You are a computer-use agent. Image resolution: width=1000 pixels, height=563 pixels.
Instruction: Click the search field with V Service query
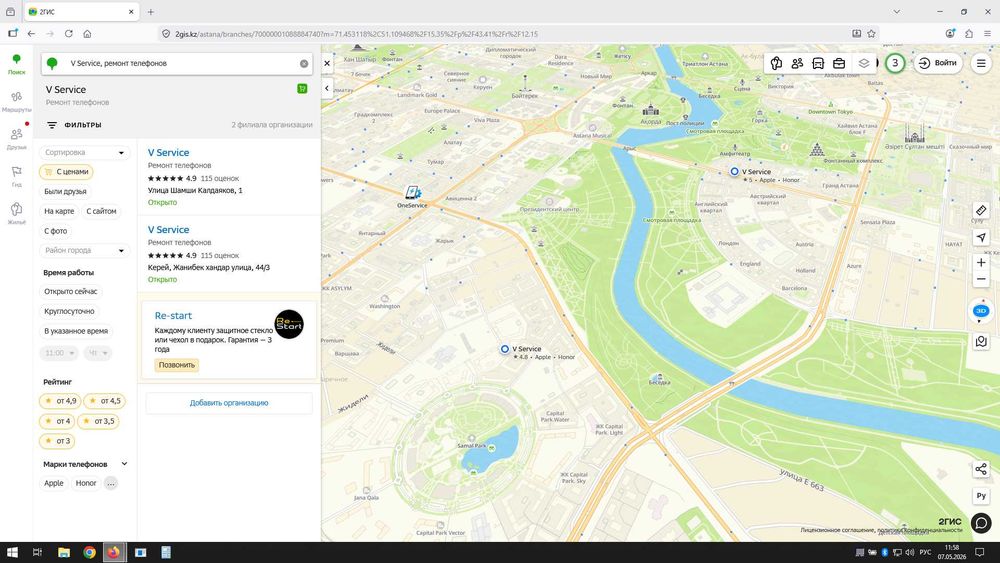175,64
